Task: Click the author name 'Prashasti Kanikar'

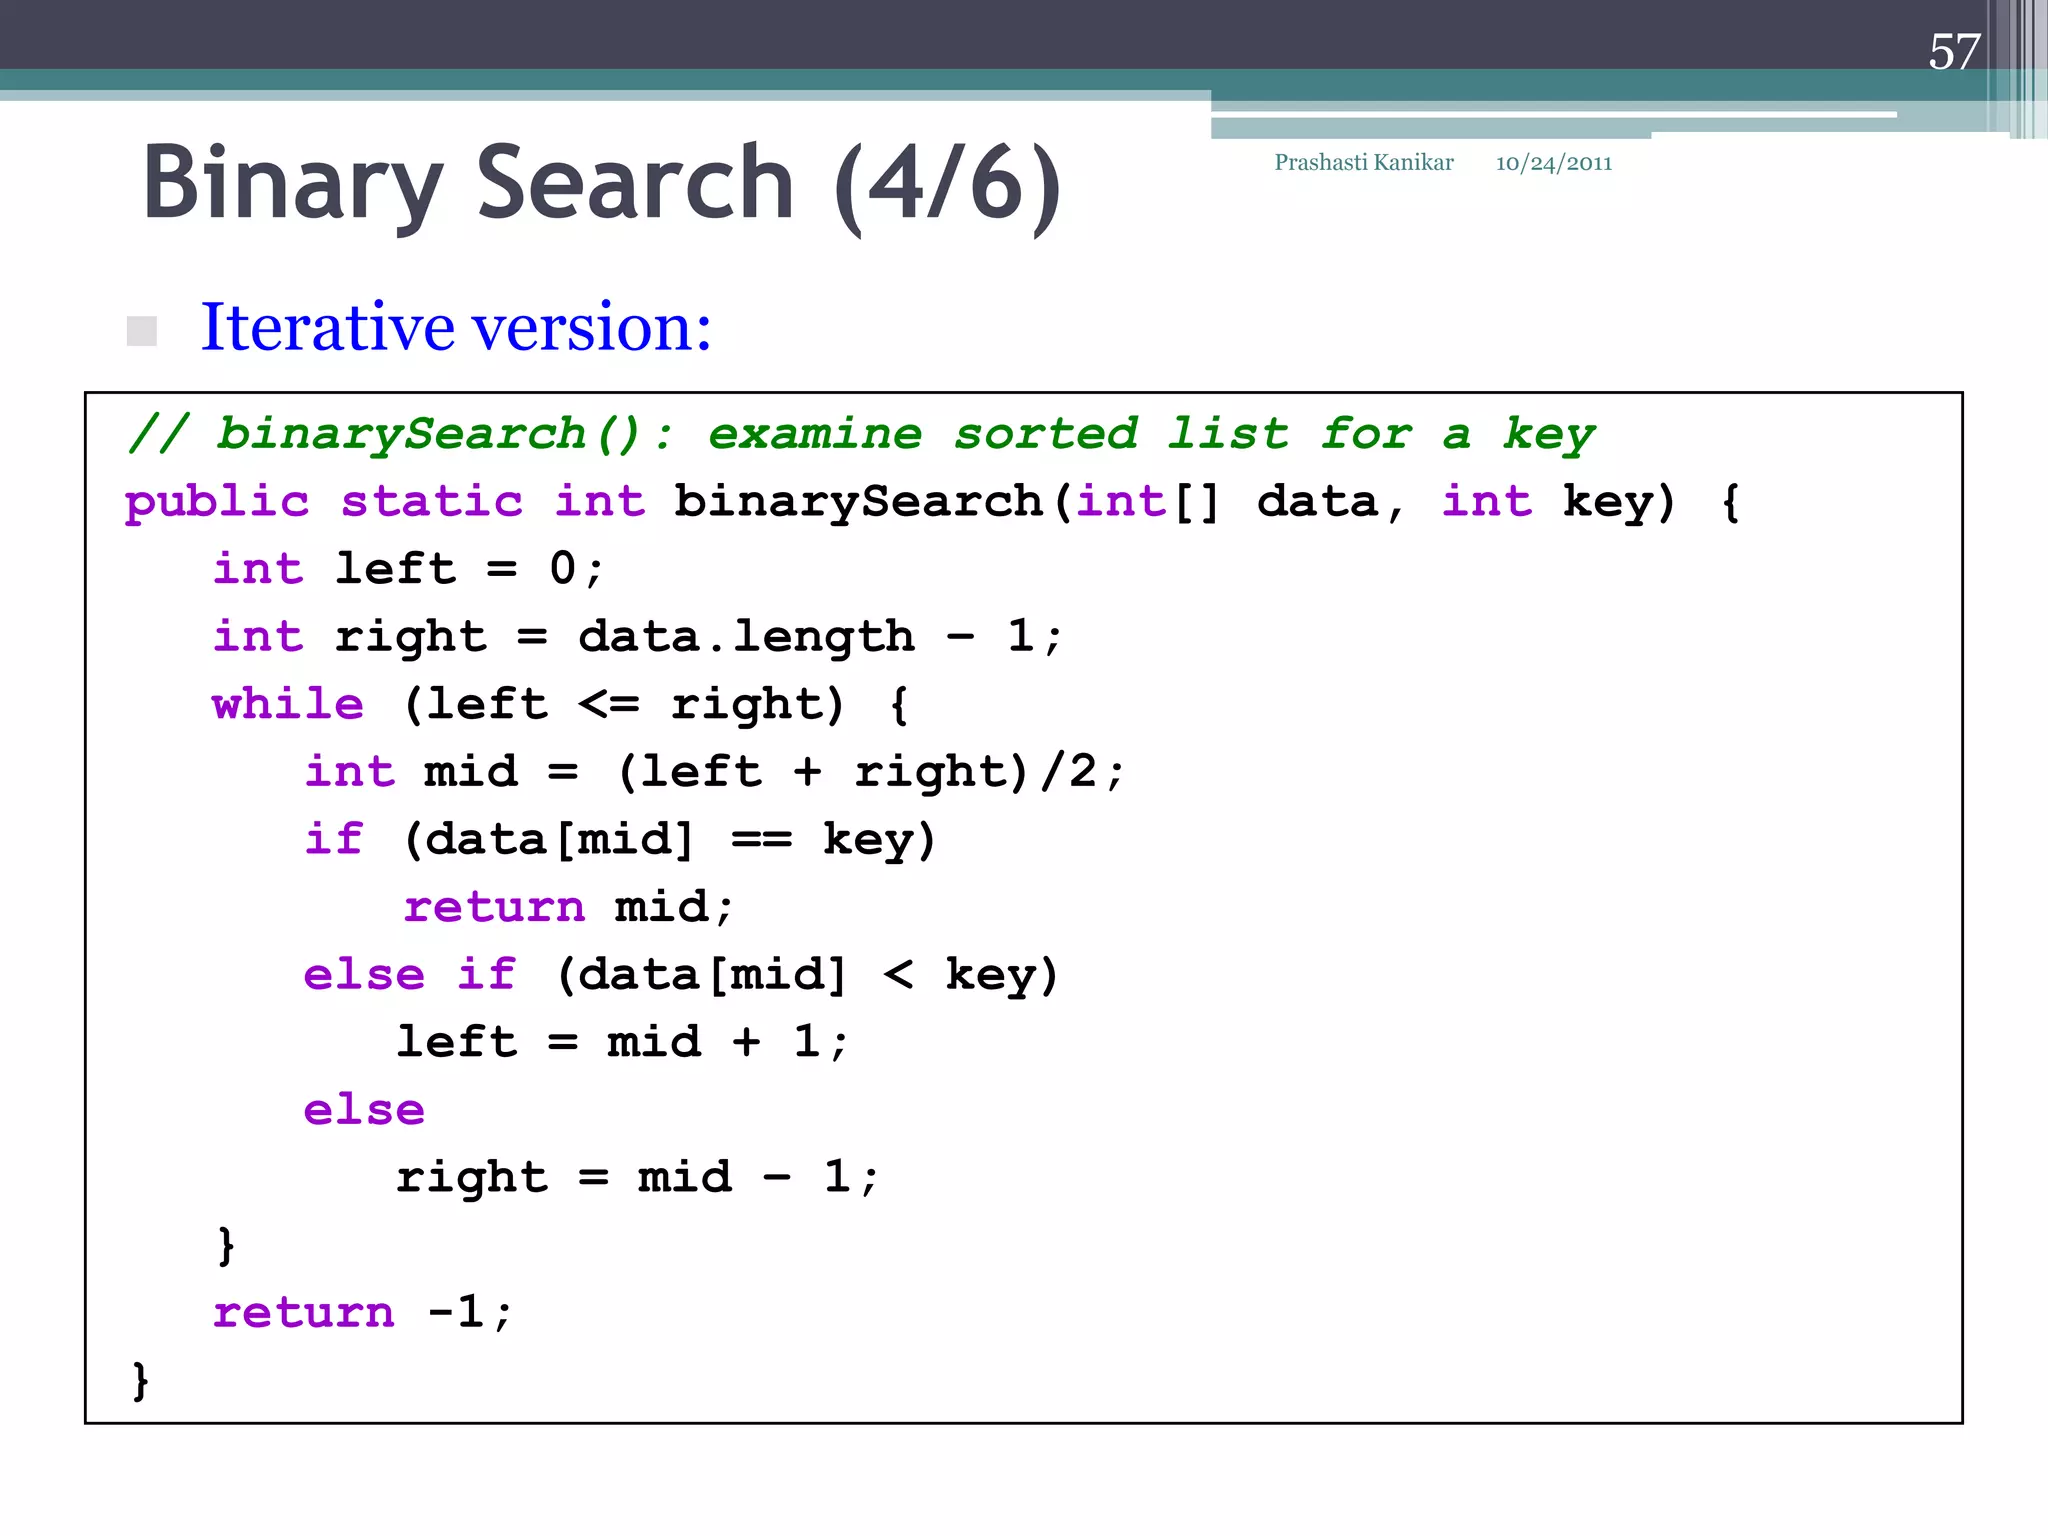Action: (1363, 162)
